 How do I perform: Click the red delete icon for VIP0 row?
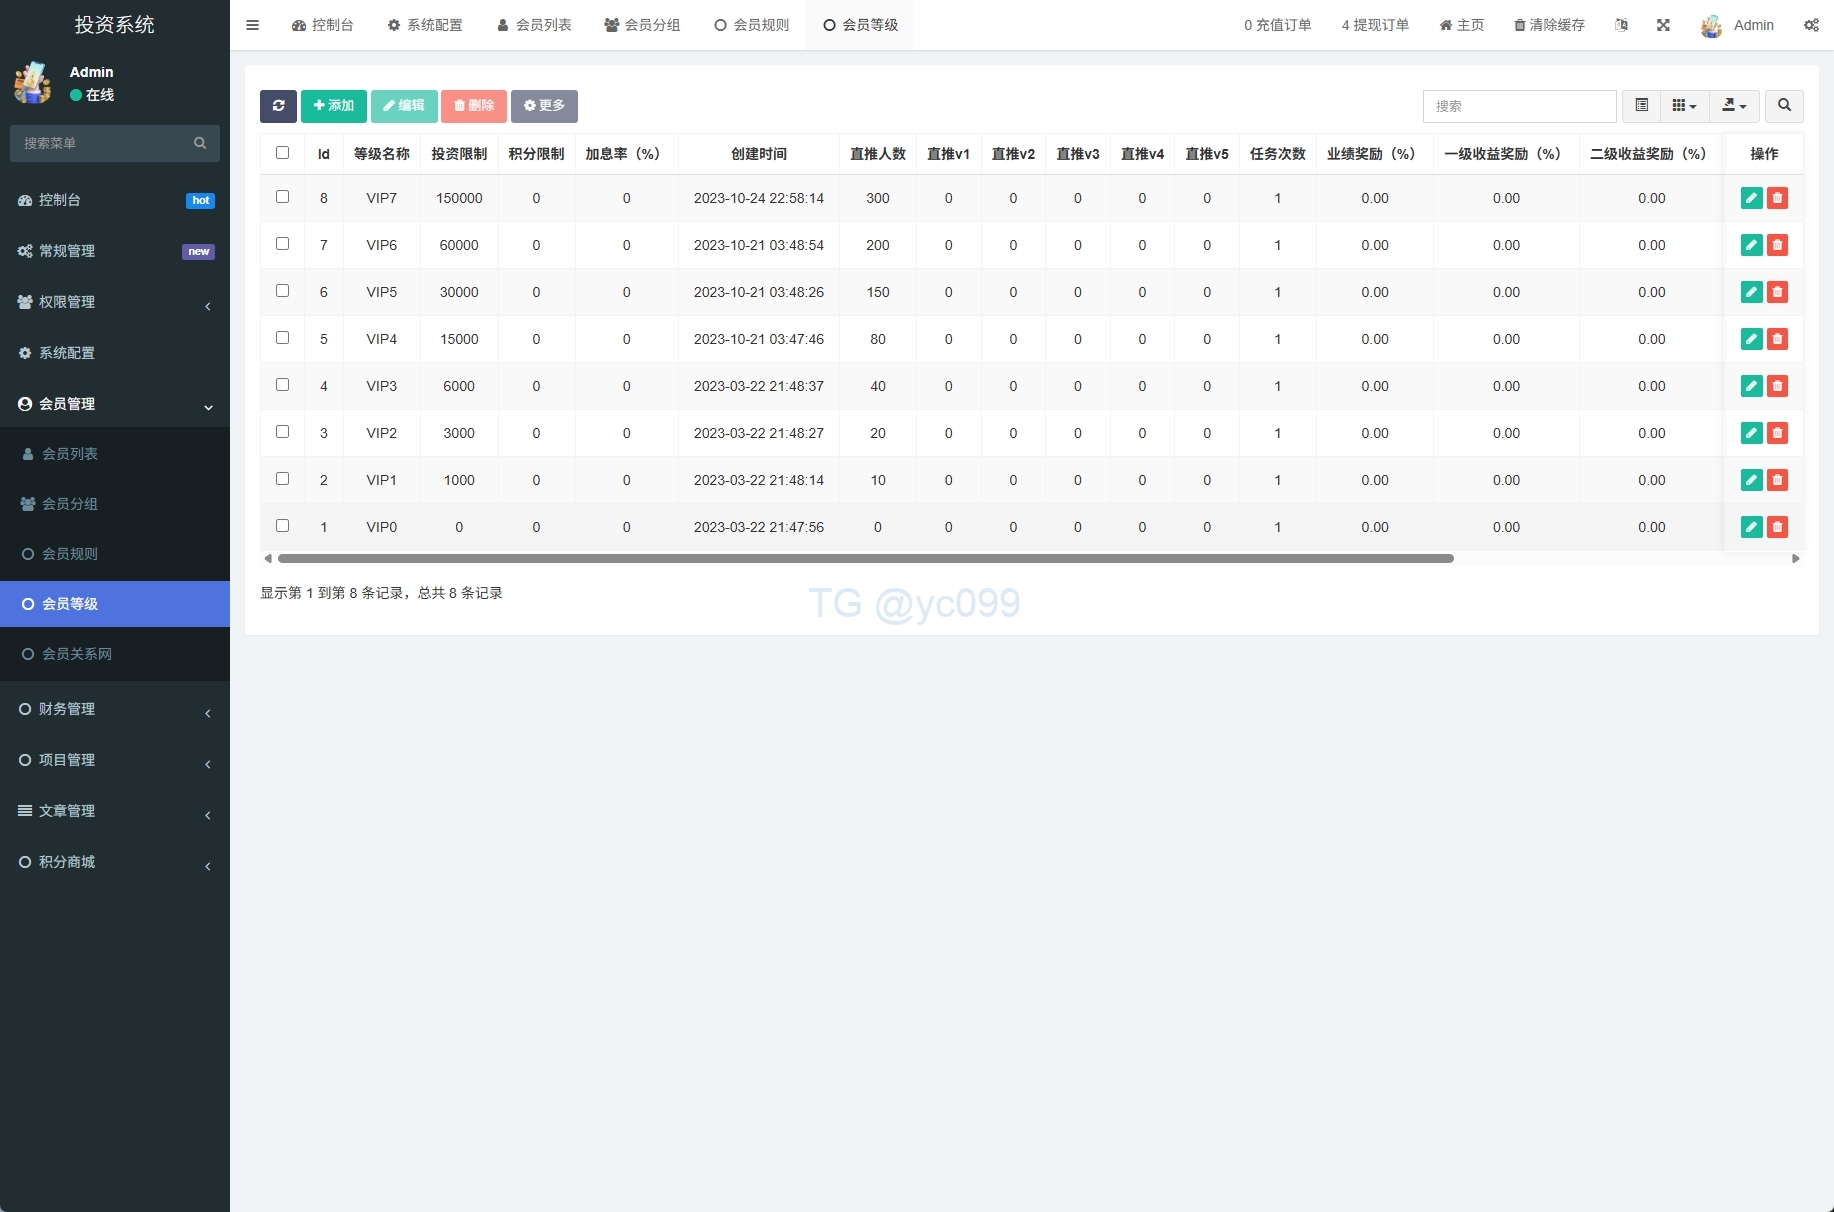1777,527
